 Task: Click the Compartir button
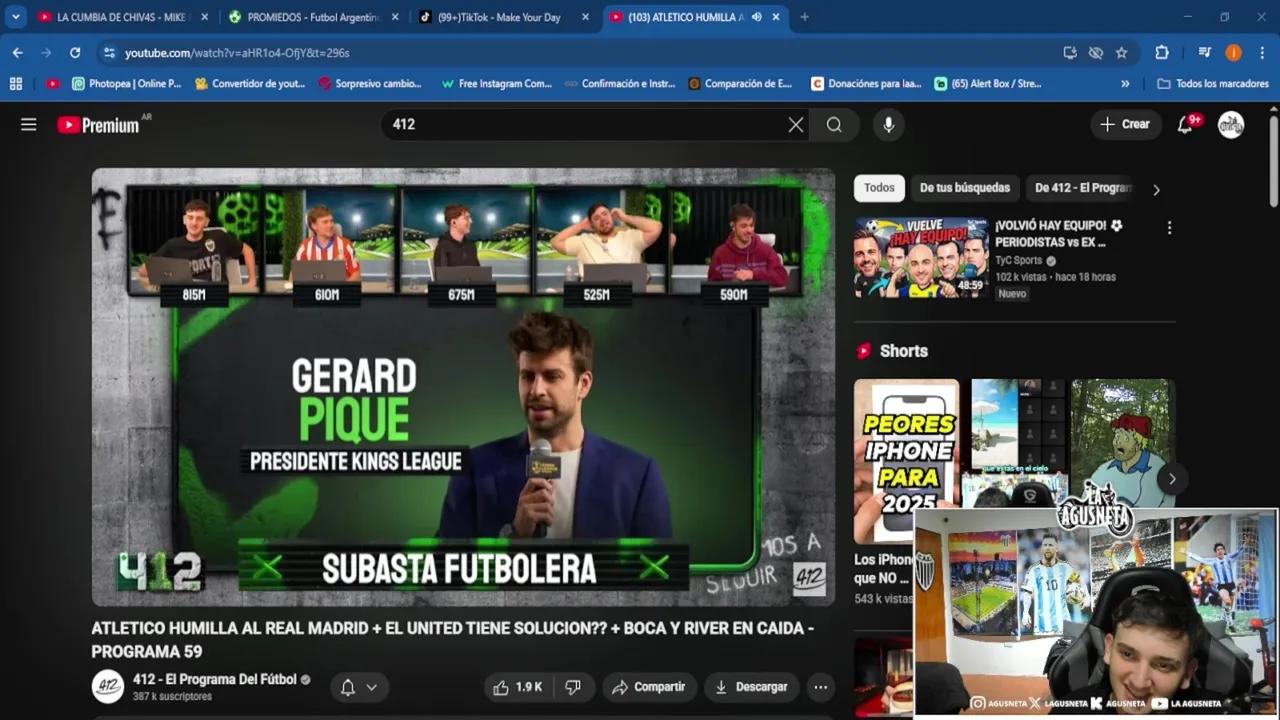pyautogui.click(x=649, y=687)
